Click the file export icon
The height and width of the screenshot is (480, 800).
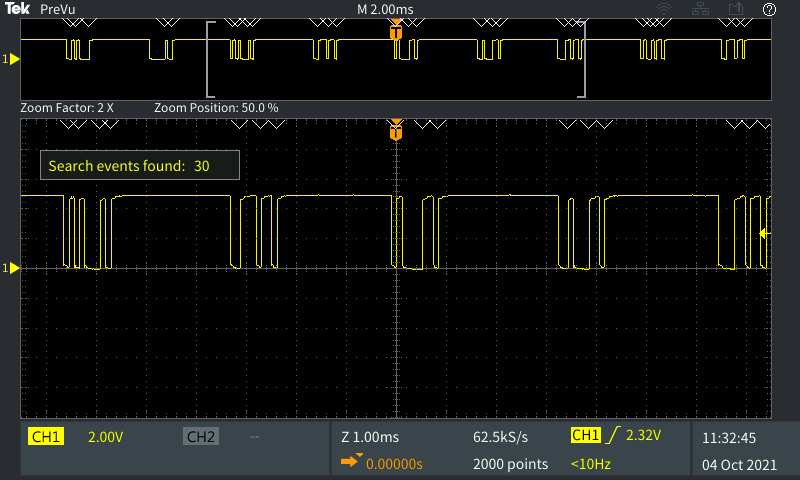[x=736, y=9]
